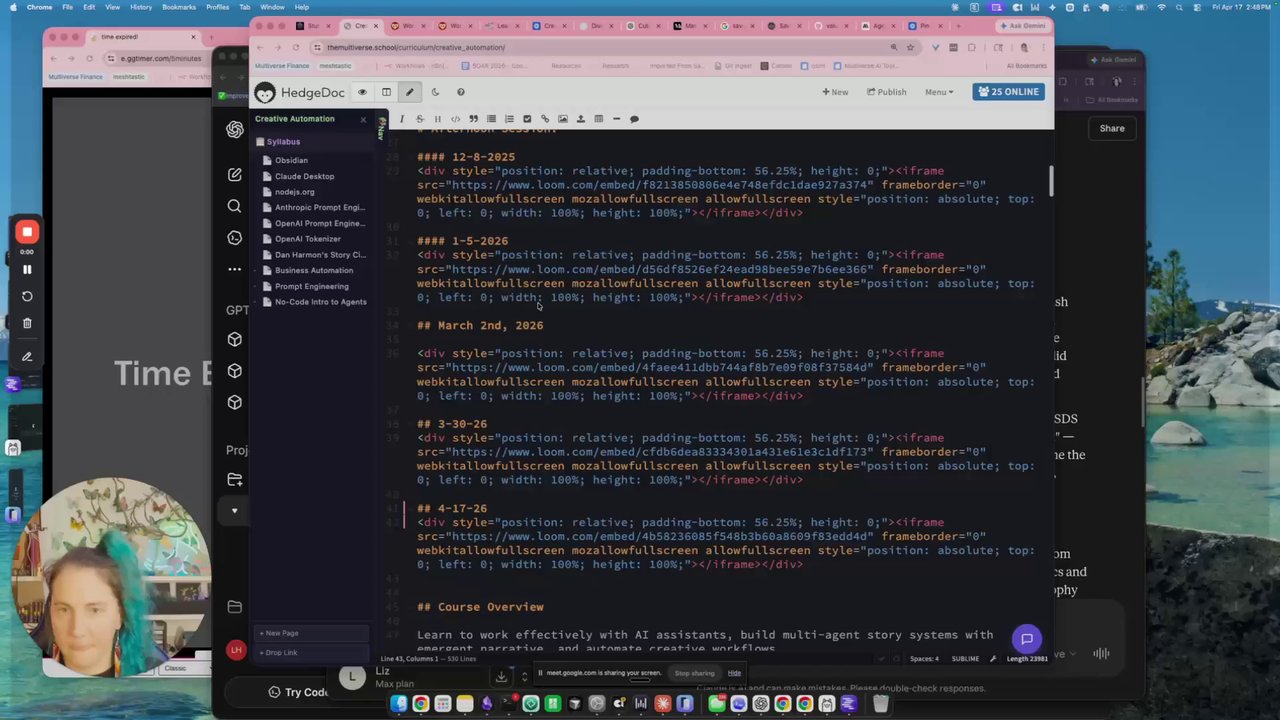
Task: Click the red stop recording button
Action: tap(27, 232)
